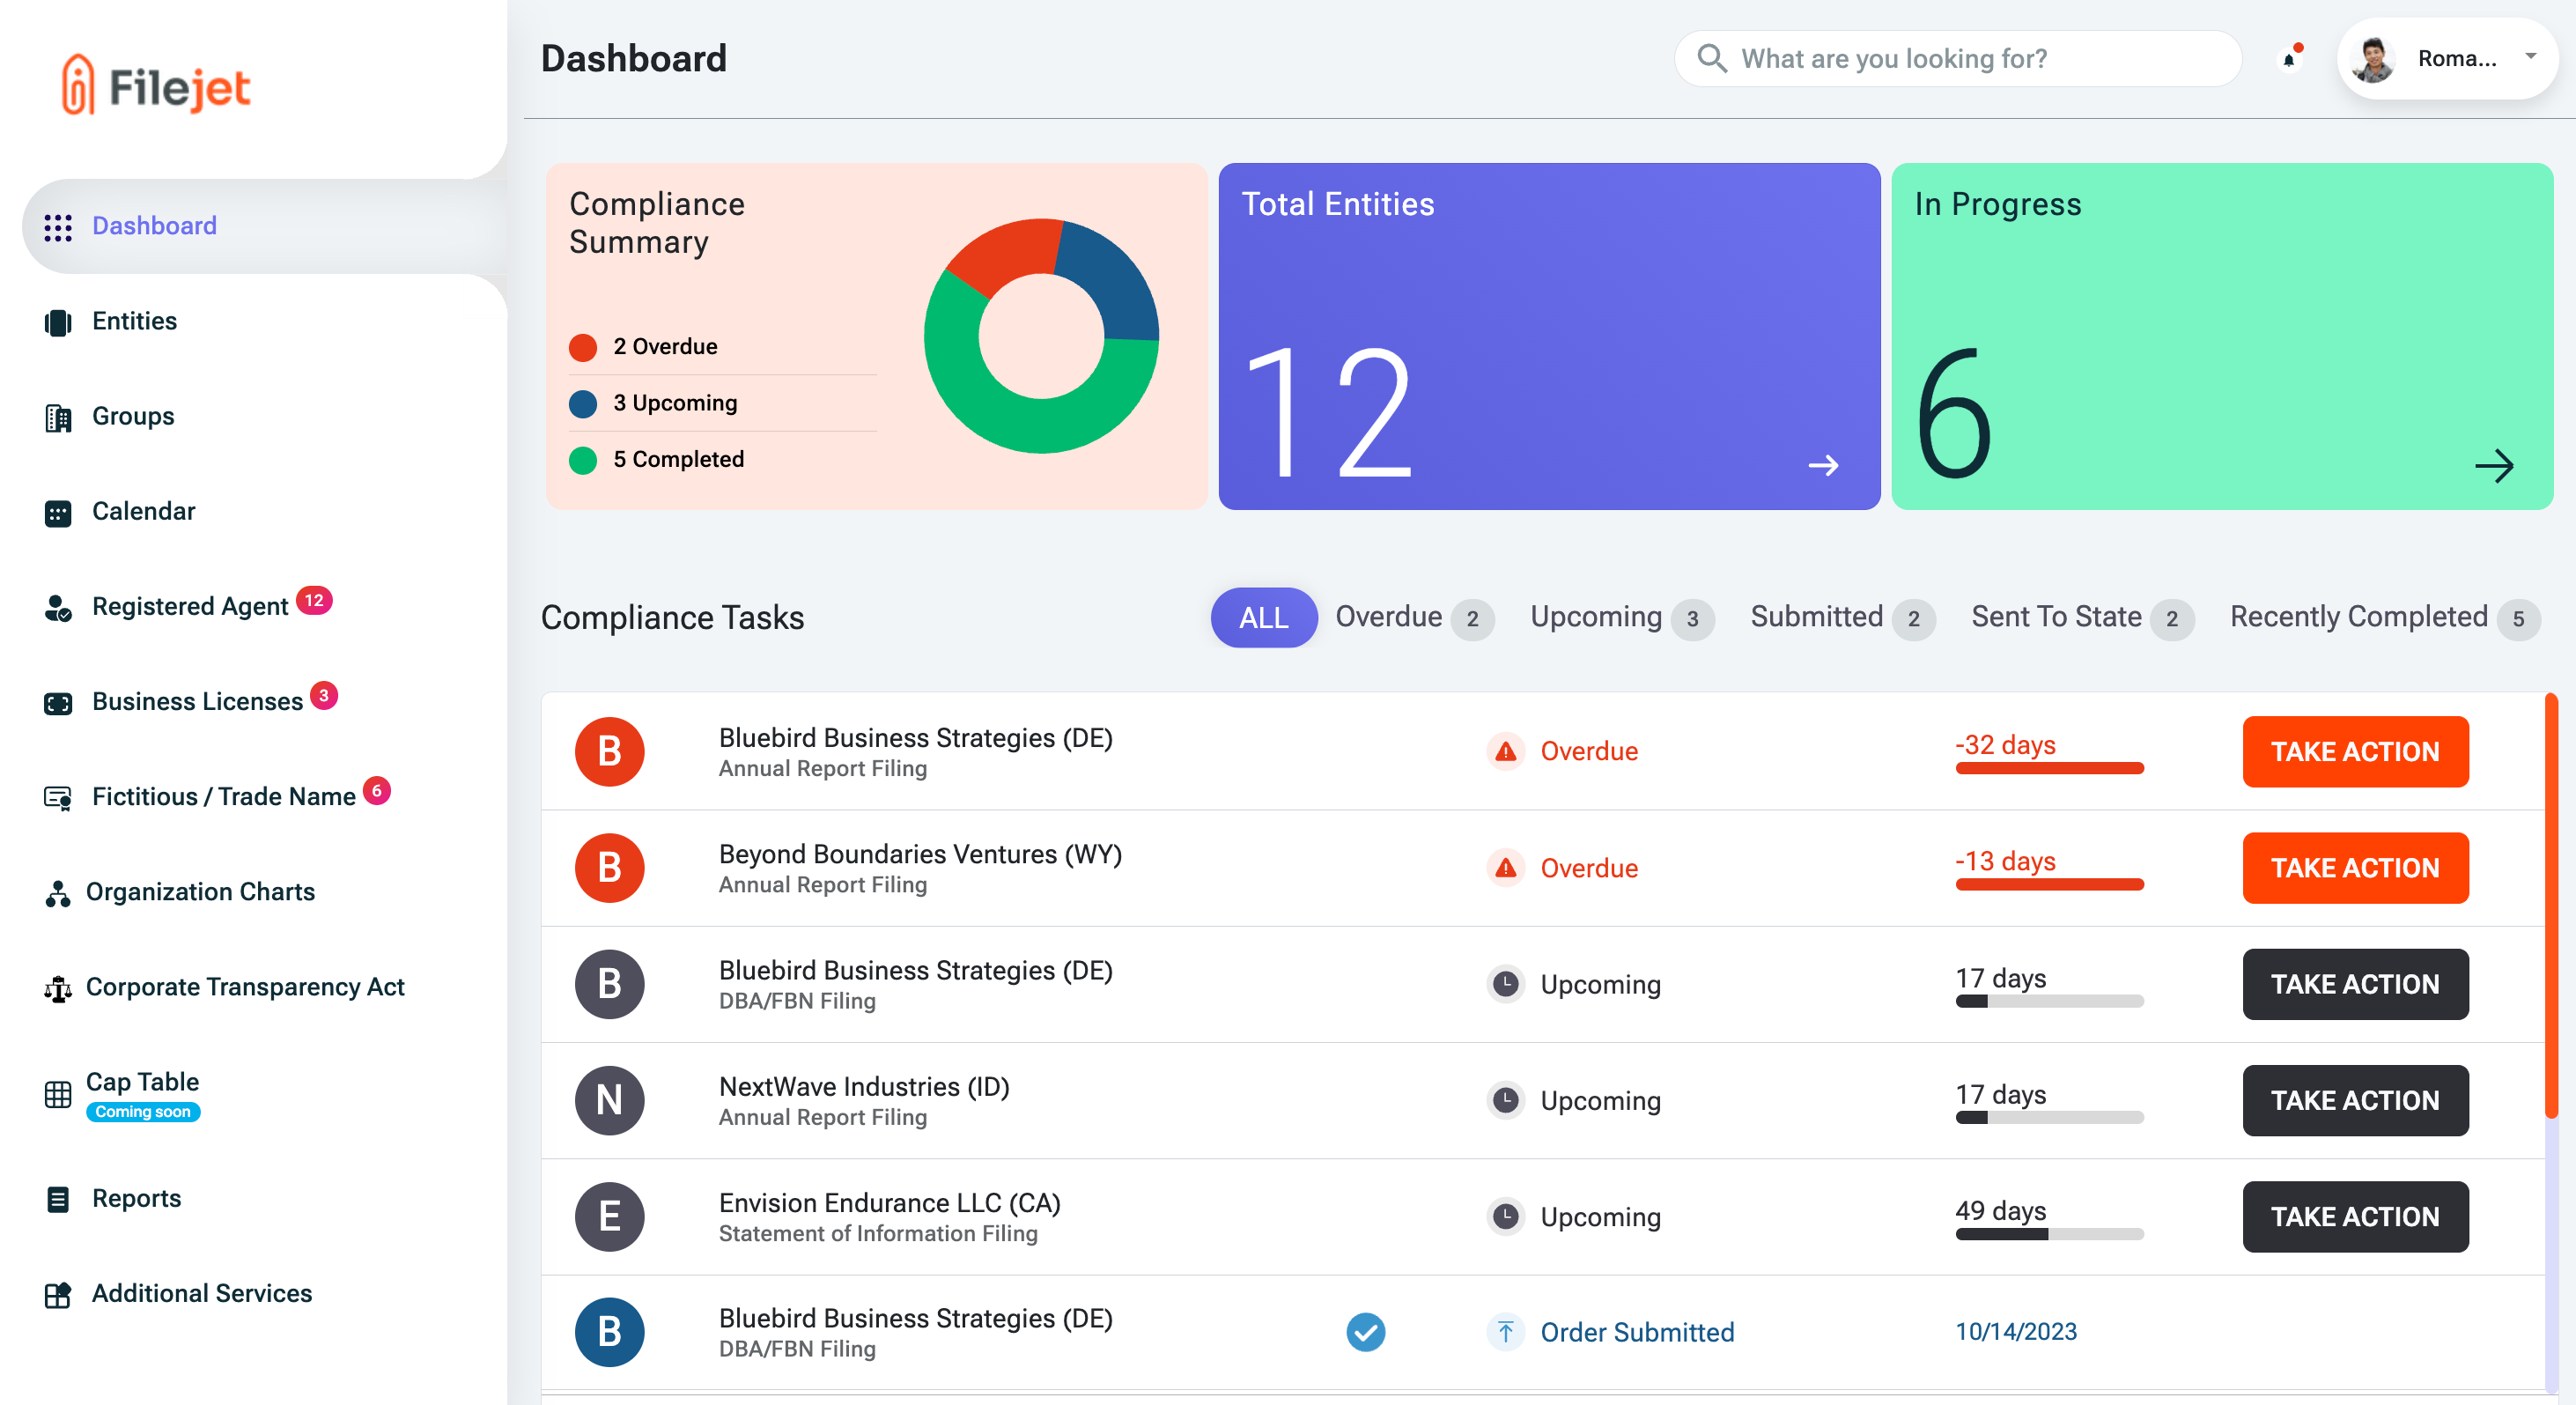The image size is (2576, 1405).
Task: Go to Business Licenses
Action: 197,701
